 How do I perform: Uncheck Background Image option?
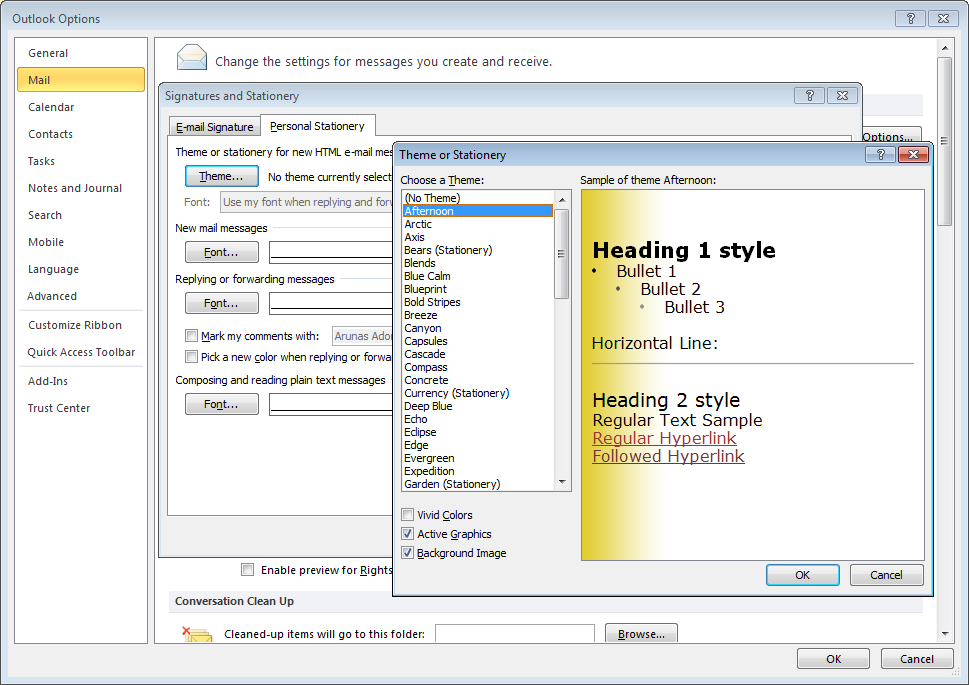pyautogui.click(x=407, y=553)
